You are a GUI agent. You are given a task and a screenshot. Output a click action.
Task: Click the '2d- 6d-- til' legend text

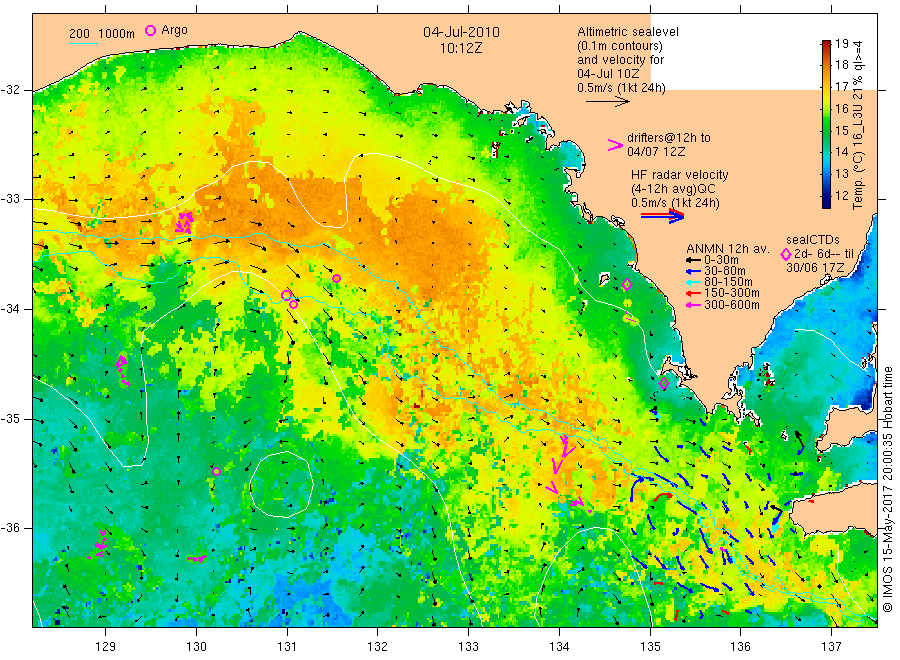824,254
